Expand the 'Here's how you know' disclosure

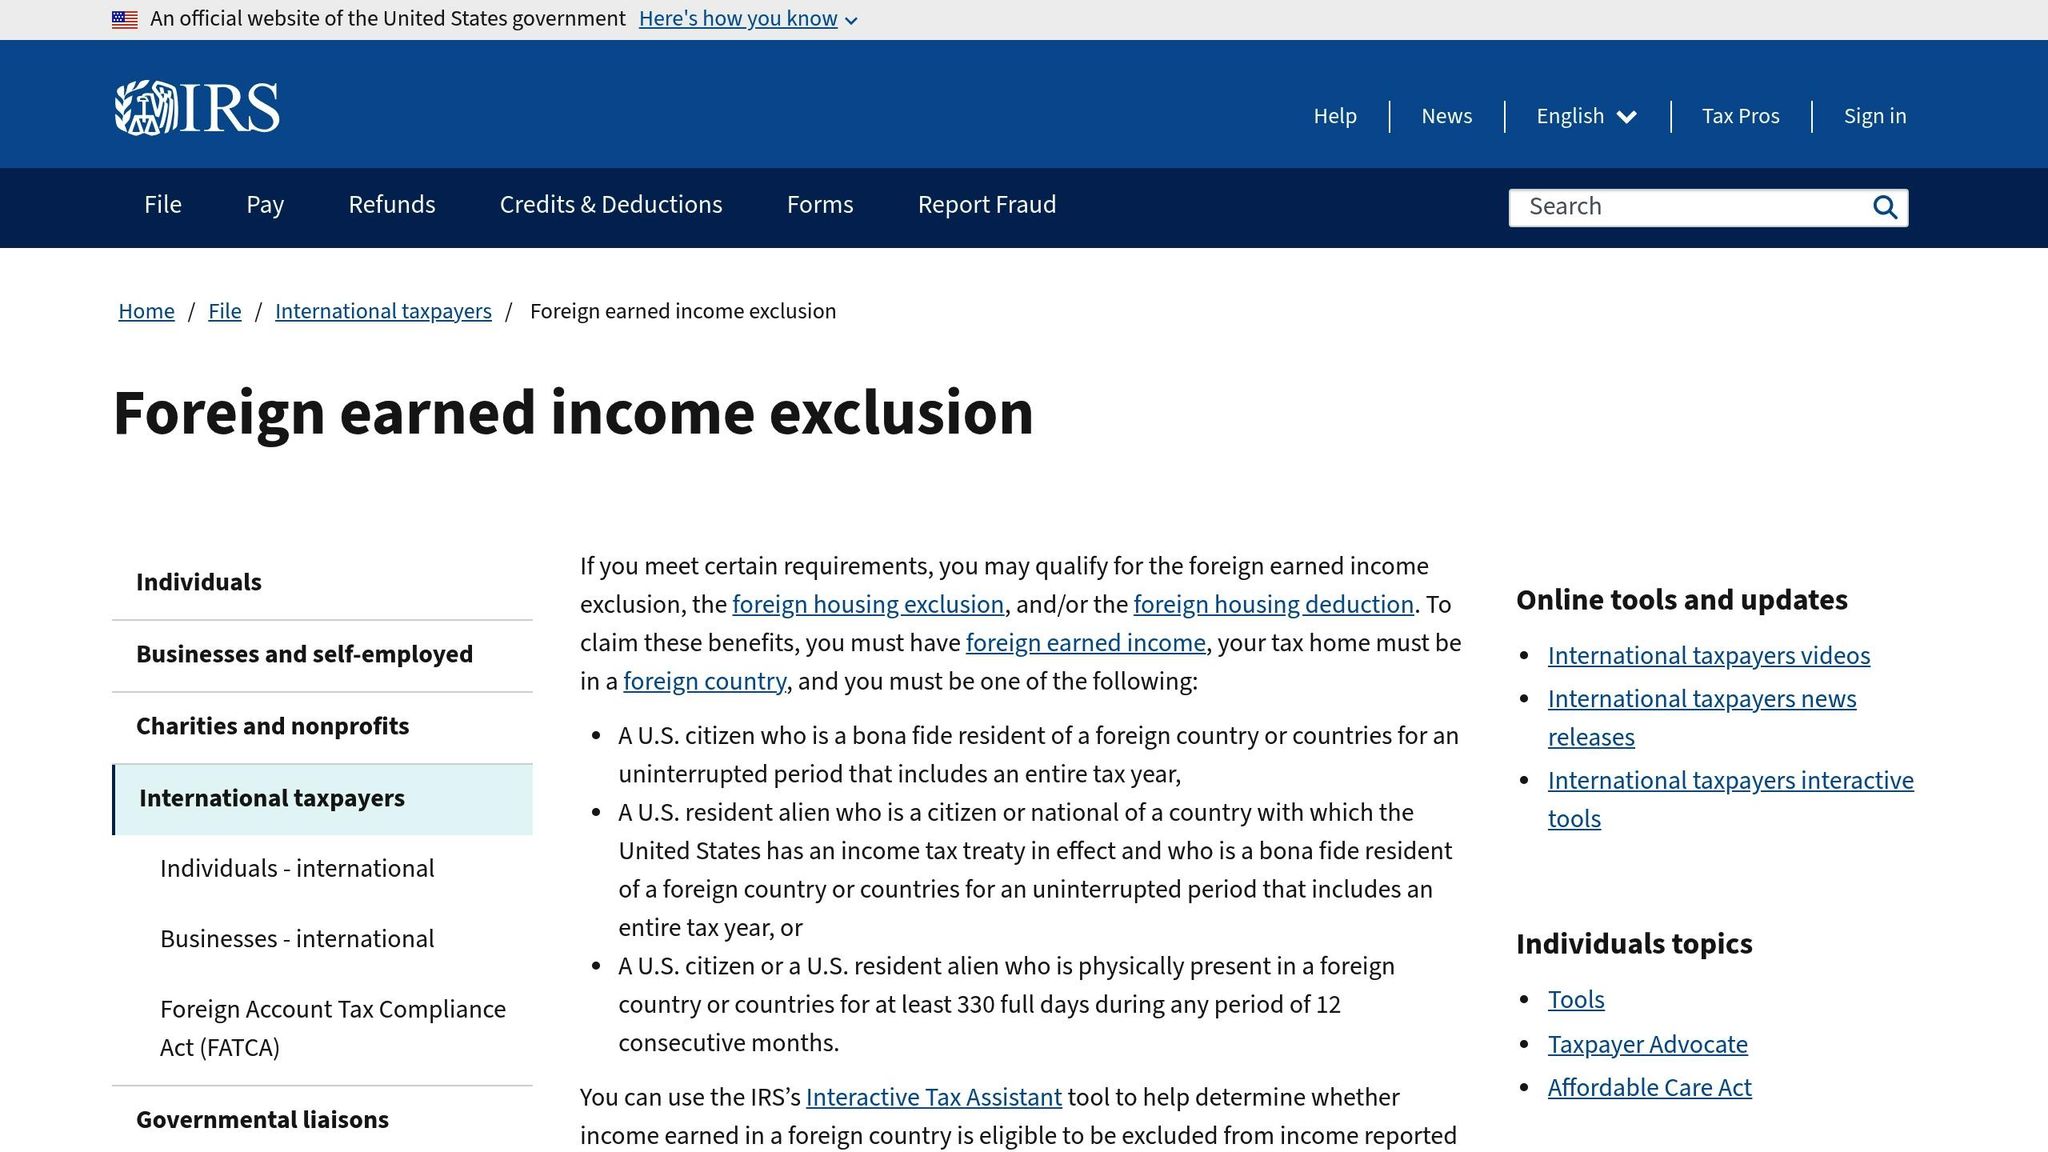(739, 18)
